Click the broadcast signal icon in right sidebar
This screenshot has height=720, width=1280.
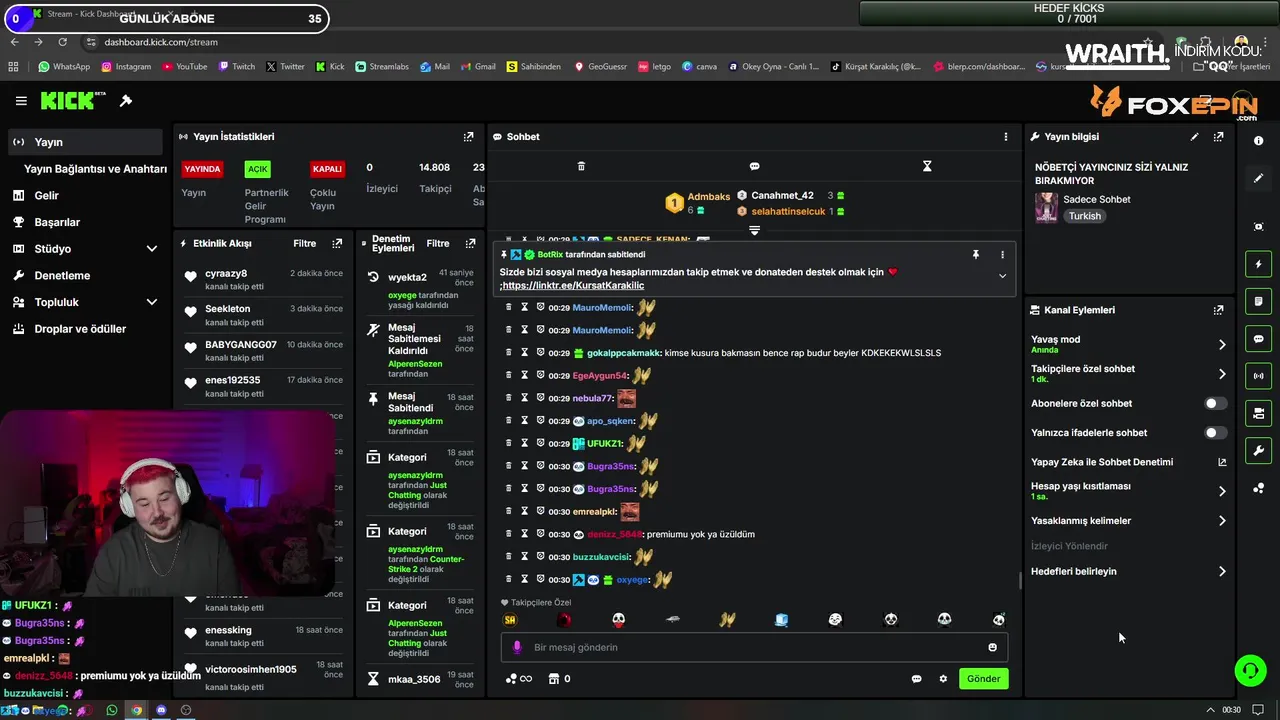(1258, 376)
